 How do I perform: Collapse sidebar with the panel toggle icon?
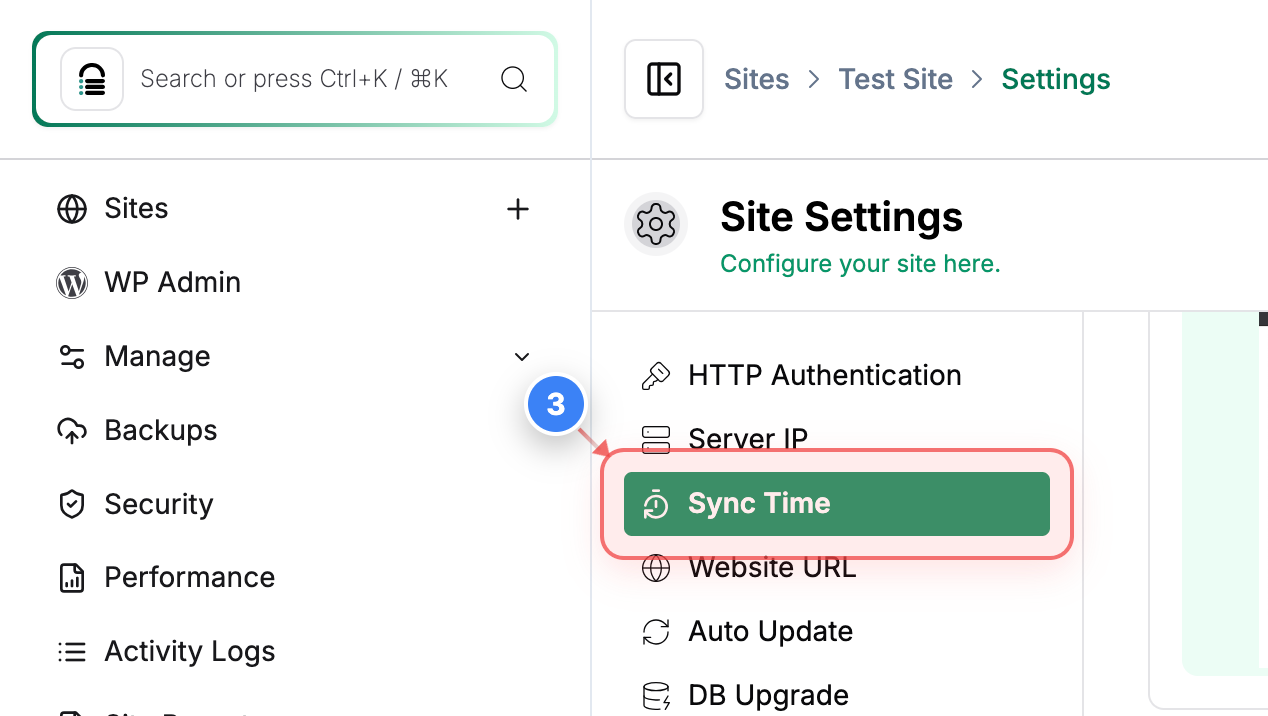664,79
